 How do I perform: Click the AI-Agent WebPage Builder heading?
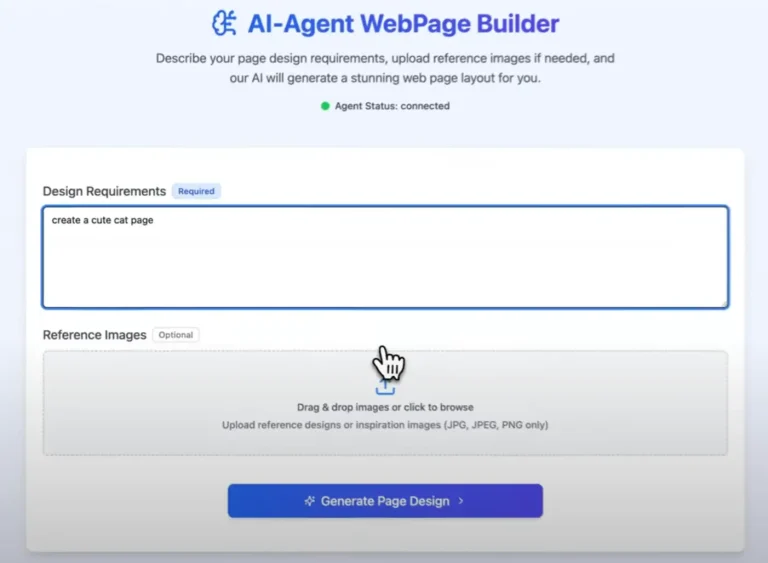[403, 24]
